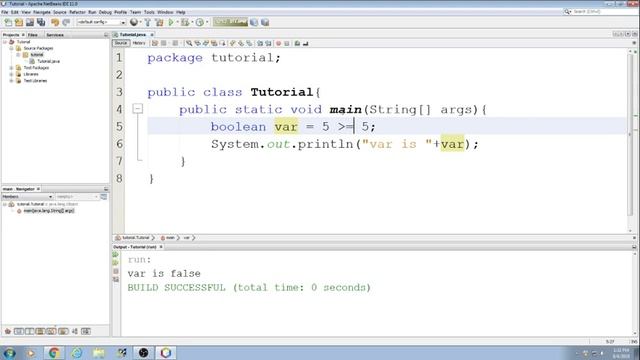Click Clean and Build Project icon
The width and height of the screenshot is (640, 360).
pos(159,22)
